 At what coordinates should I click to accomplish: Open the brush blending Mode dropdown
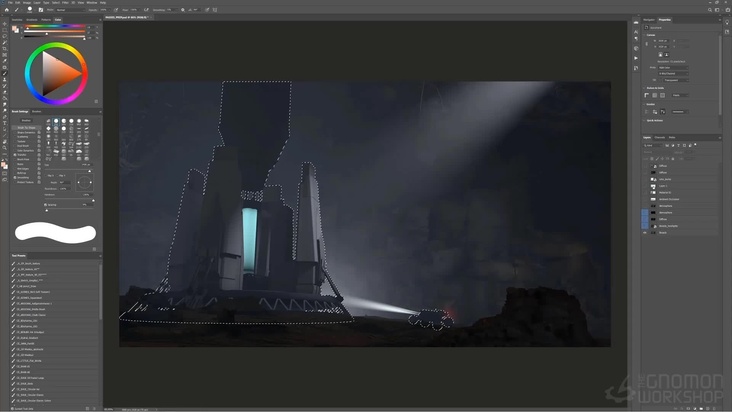pyautogui.click(x=70, y=9)
